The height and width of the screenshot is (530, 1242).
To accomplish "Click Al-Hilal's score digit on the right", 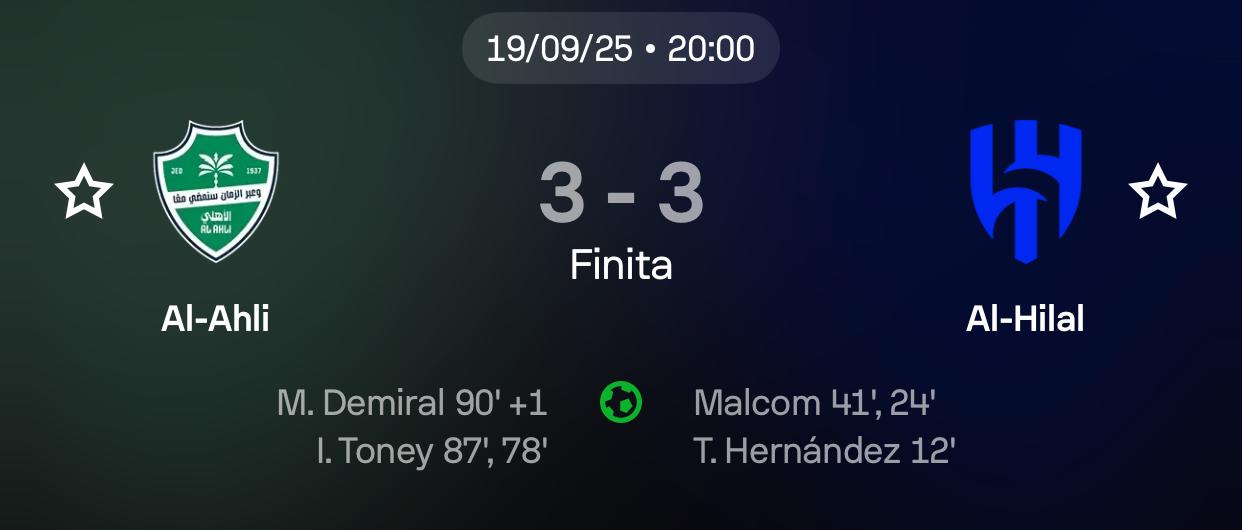I will coord(681,195).
